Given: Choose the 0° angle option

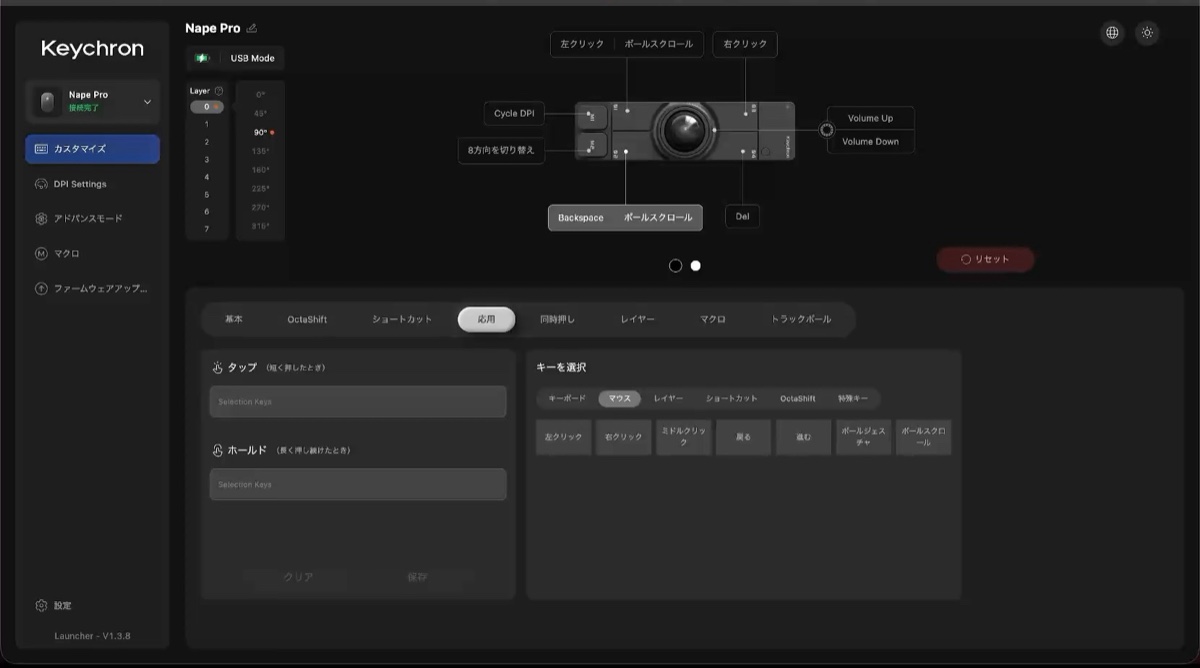Looking at the screenshot, I should tap(261, 95).
